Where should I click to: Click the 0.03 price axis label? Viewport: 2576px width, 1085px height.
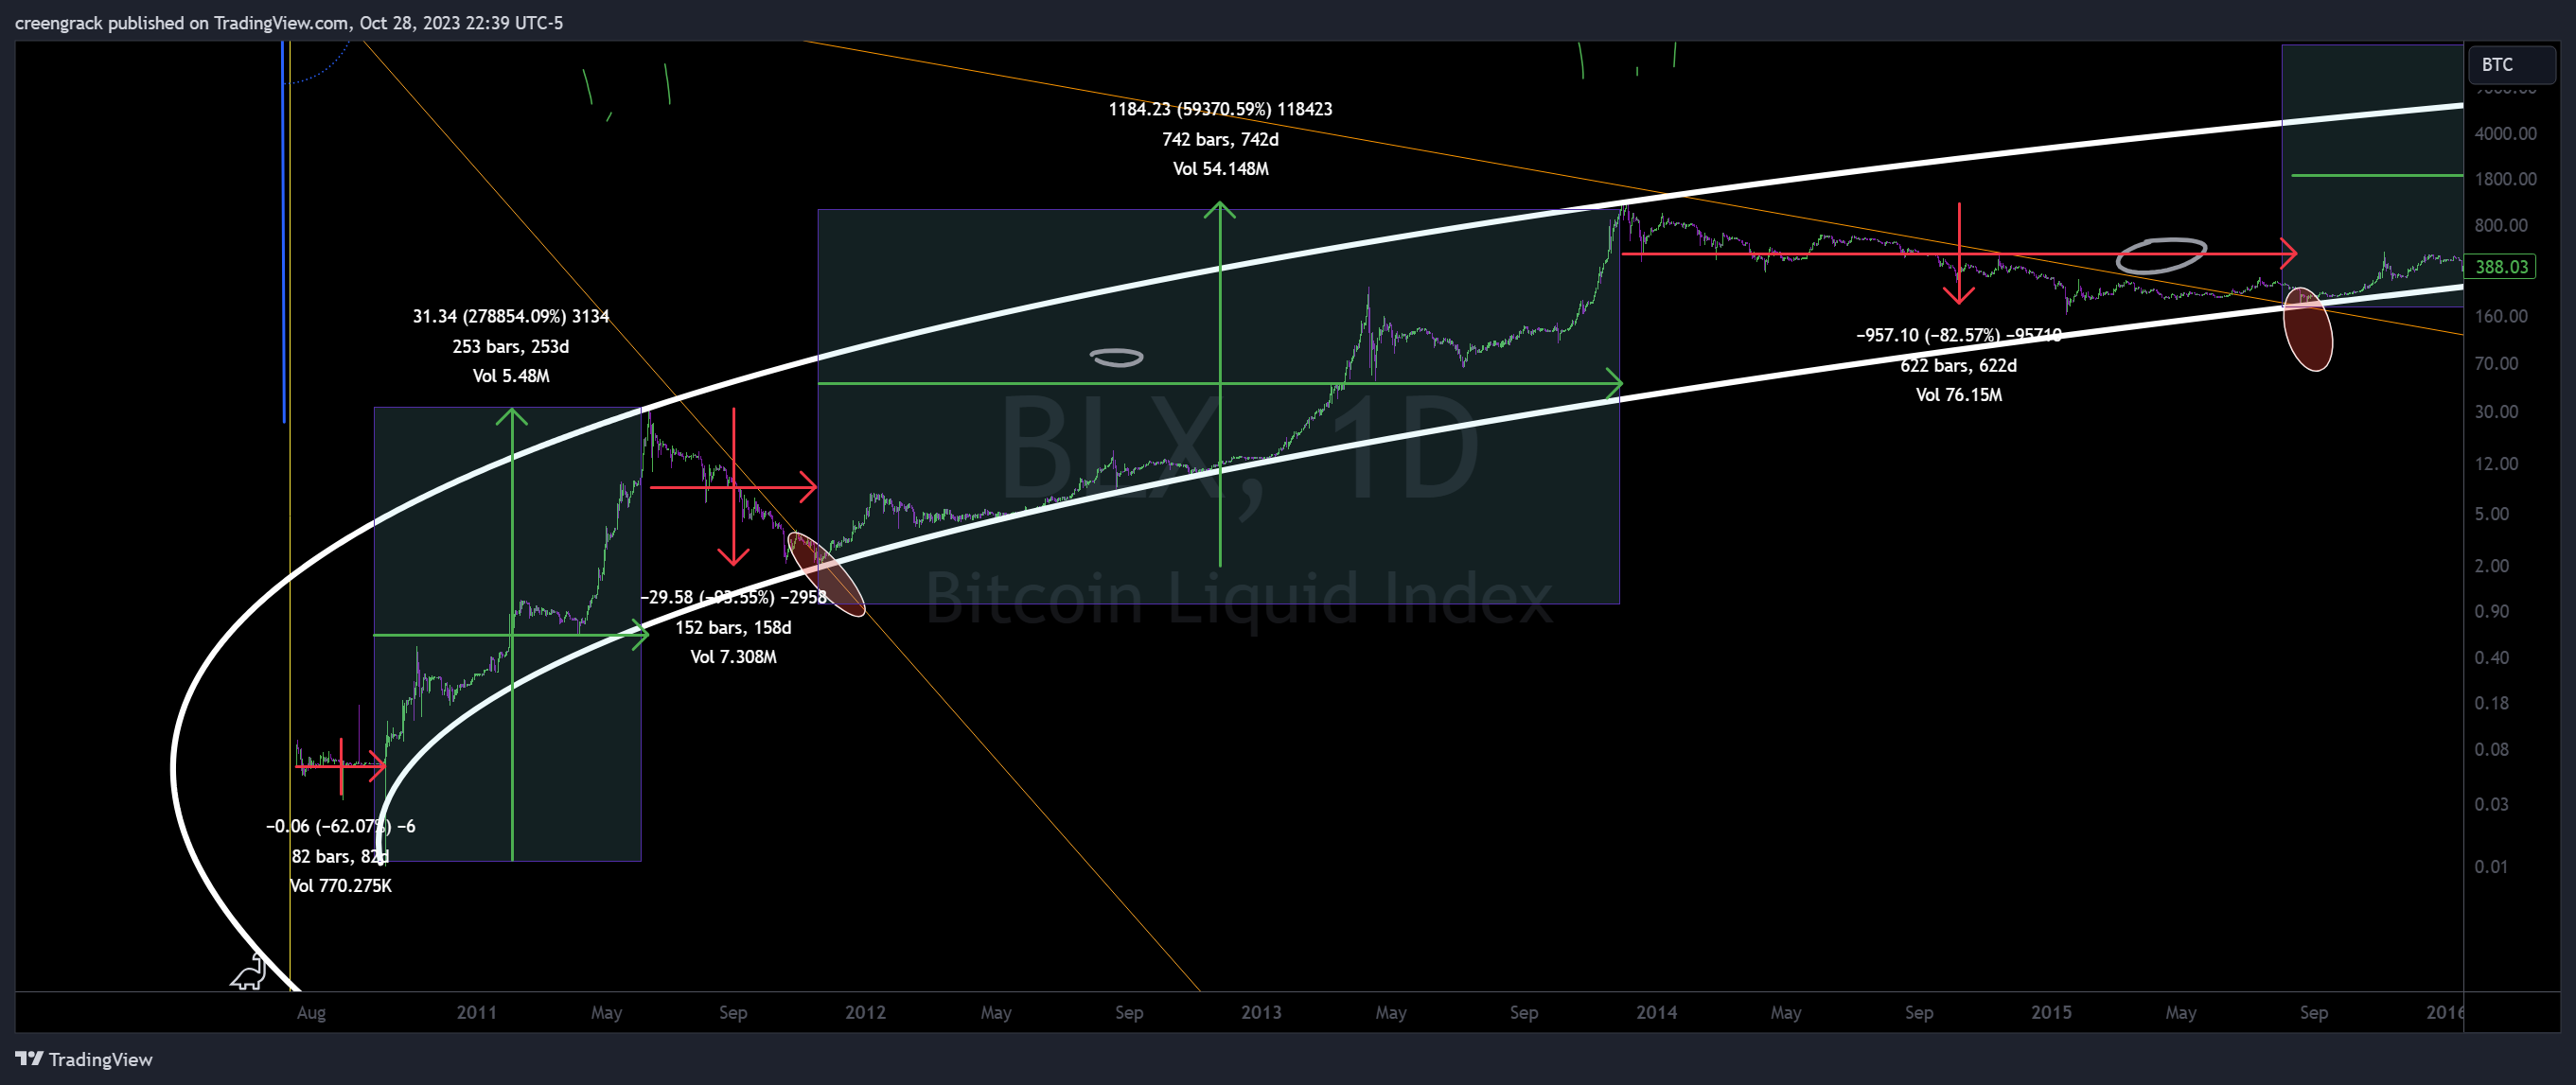[x=2492, y=804]
